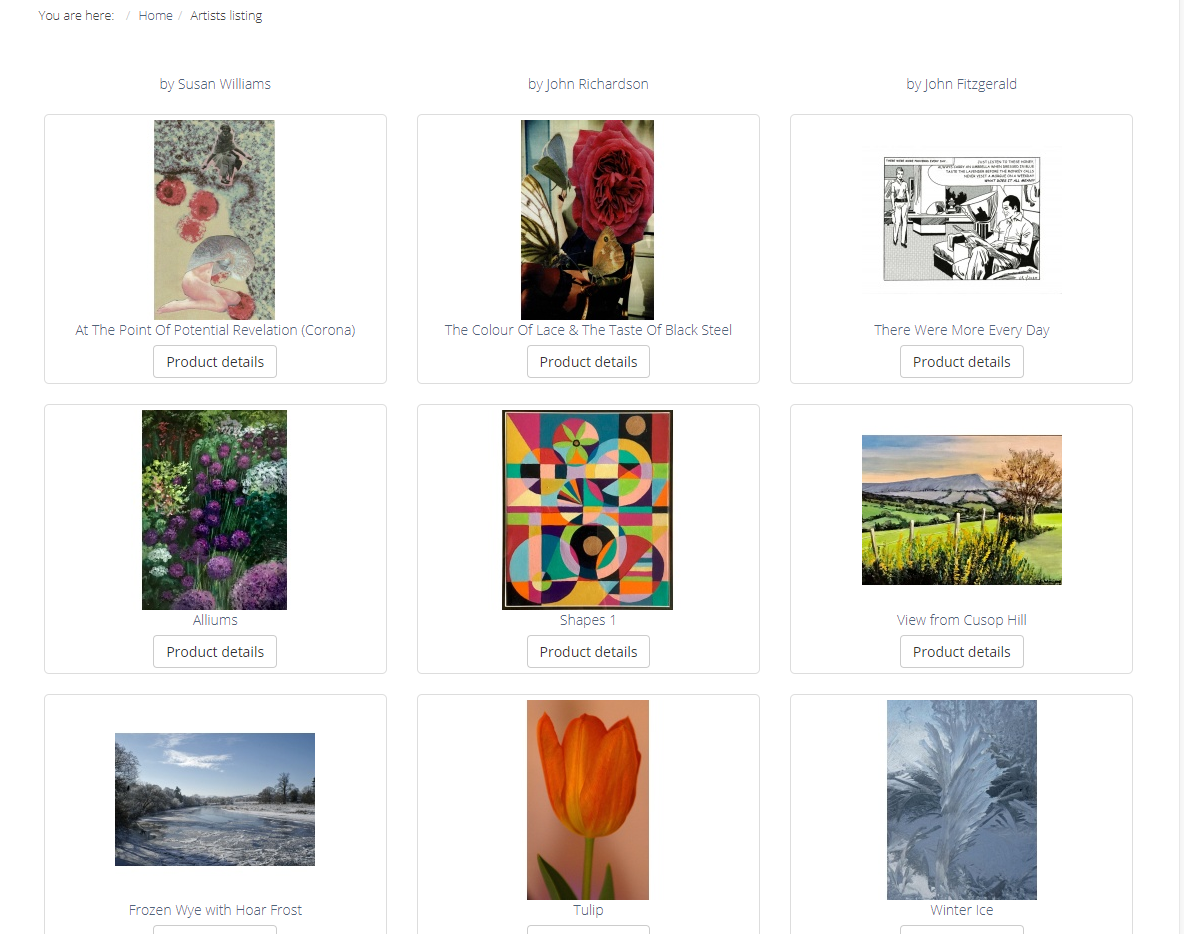
Task: Open the View from Cusop Hill painting
Action: 962,510
